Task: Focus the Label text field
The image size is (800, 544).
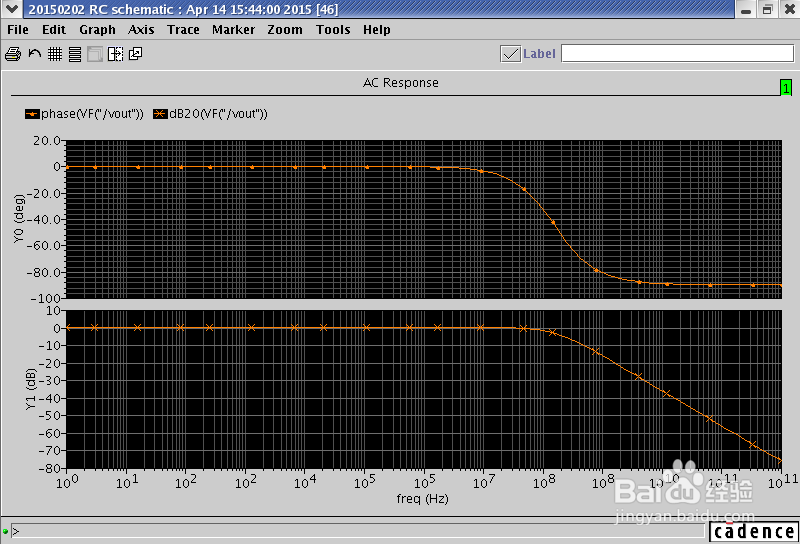Action: (x=677, y=53)
